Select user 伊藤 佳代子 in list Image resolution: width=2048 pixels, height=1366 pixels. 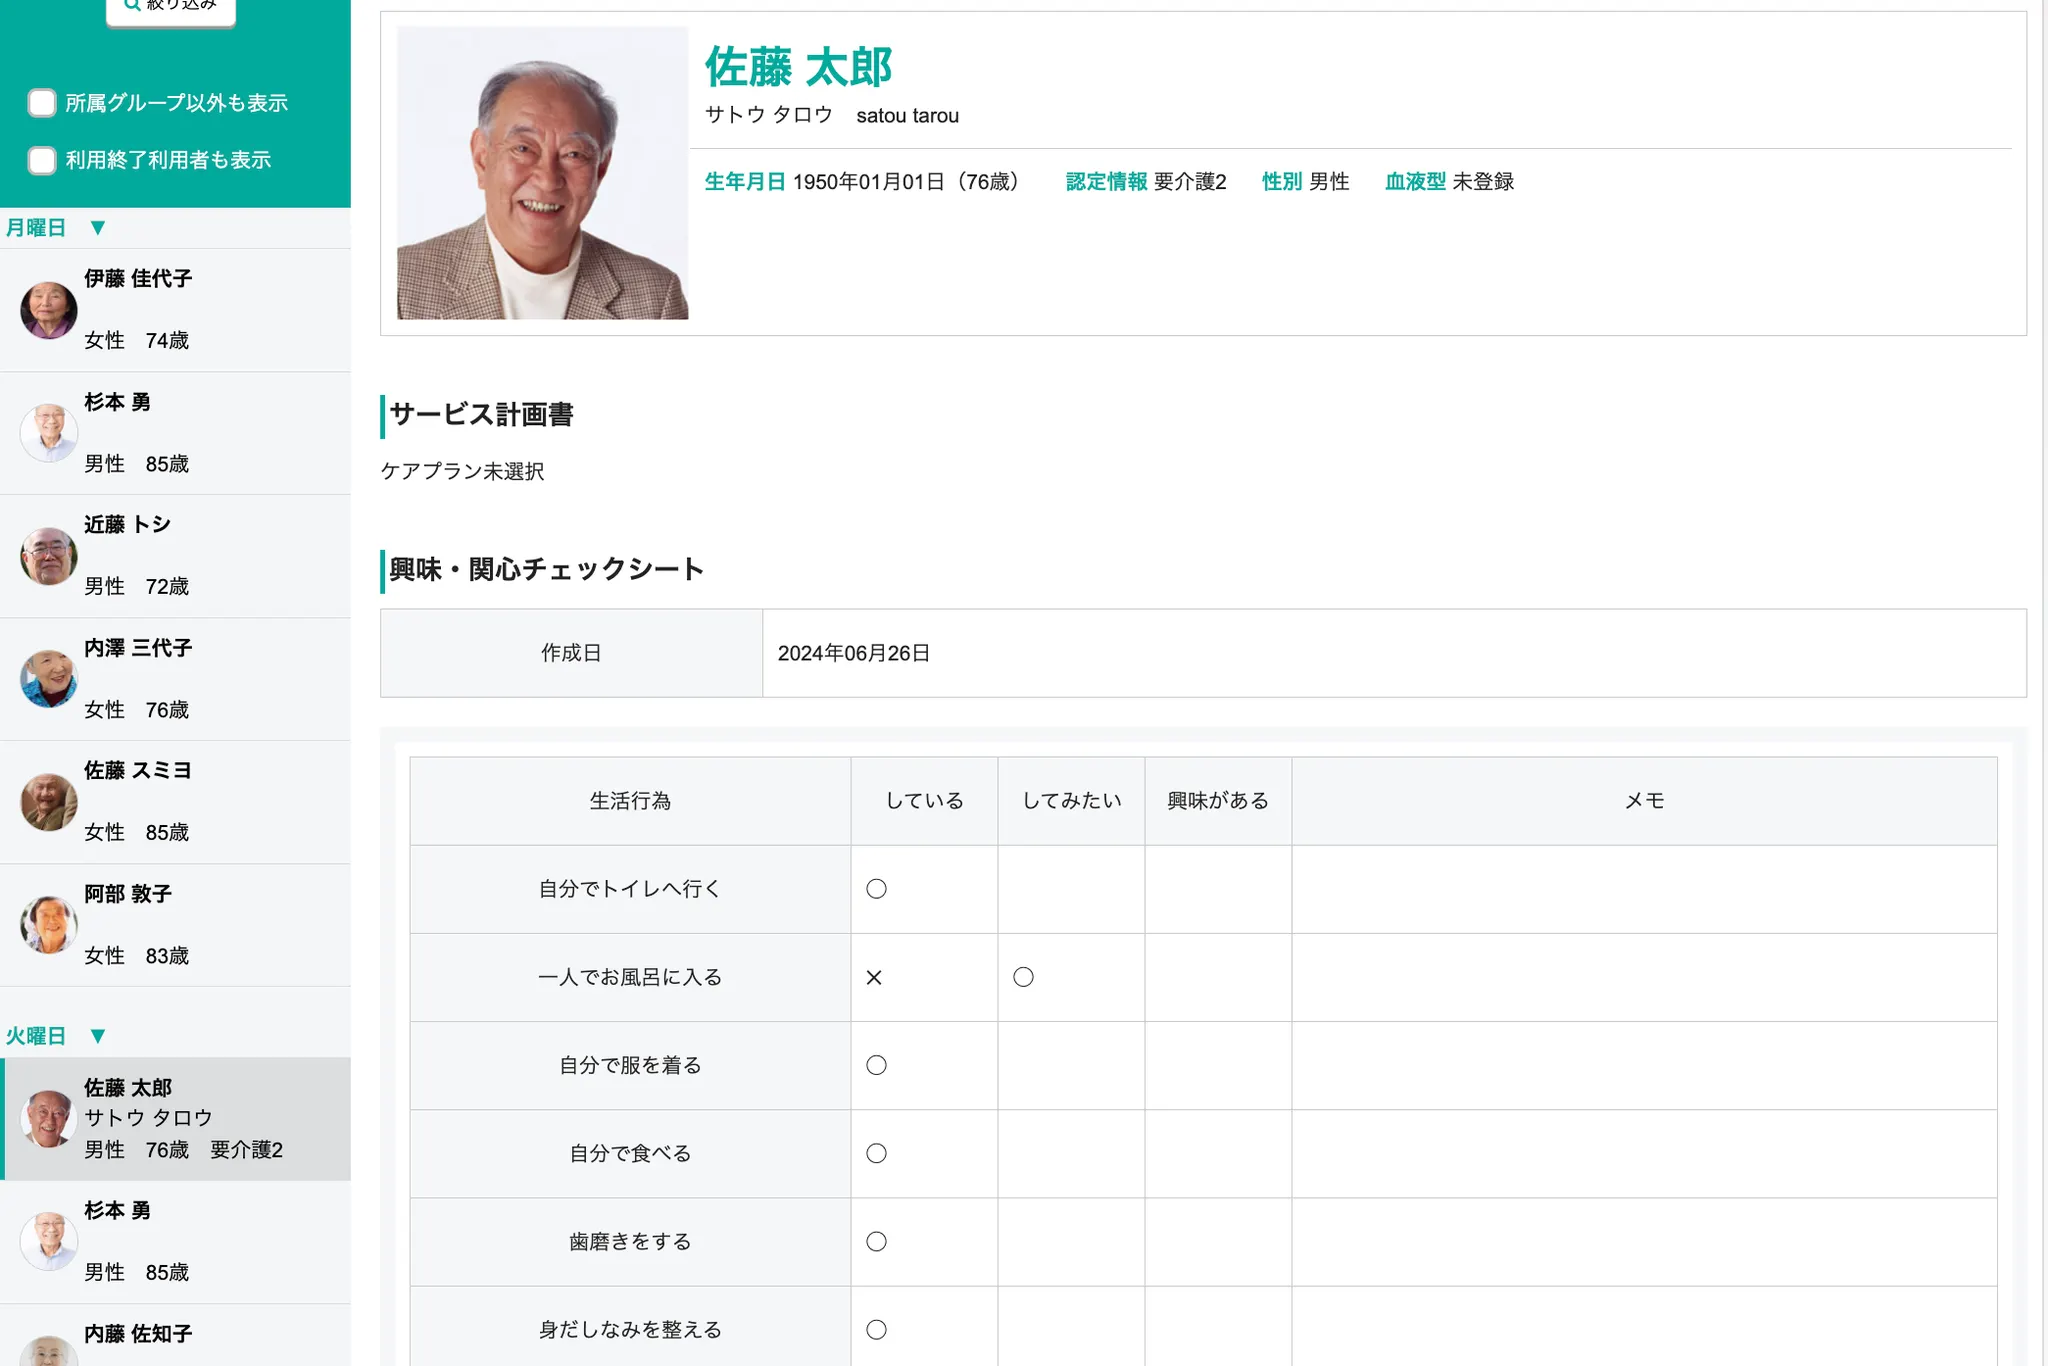(175, 310)
